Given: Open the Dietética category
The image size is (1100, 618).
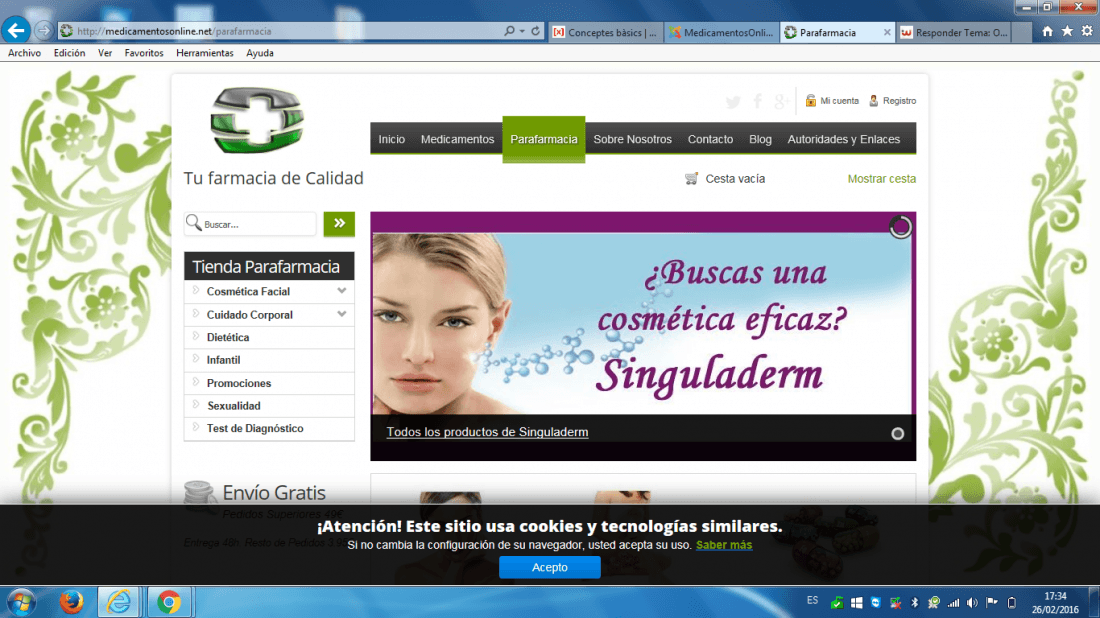Looking at the screenshot, I should point(227,337).
